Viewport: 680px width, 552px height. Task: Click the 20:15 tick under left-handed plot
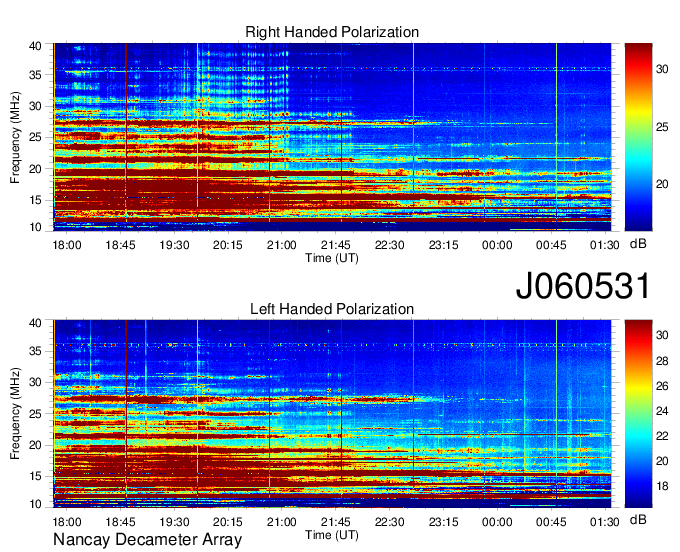(x=228, y=522)
